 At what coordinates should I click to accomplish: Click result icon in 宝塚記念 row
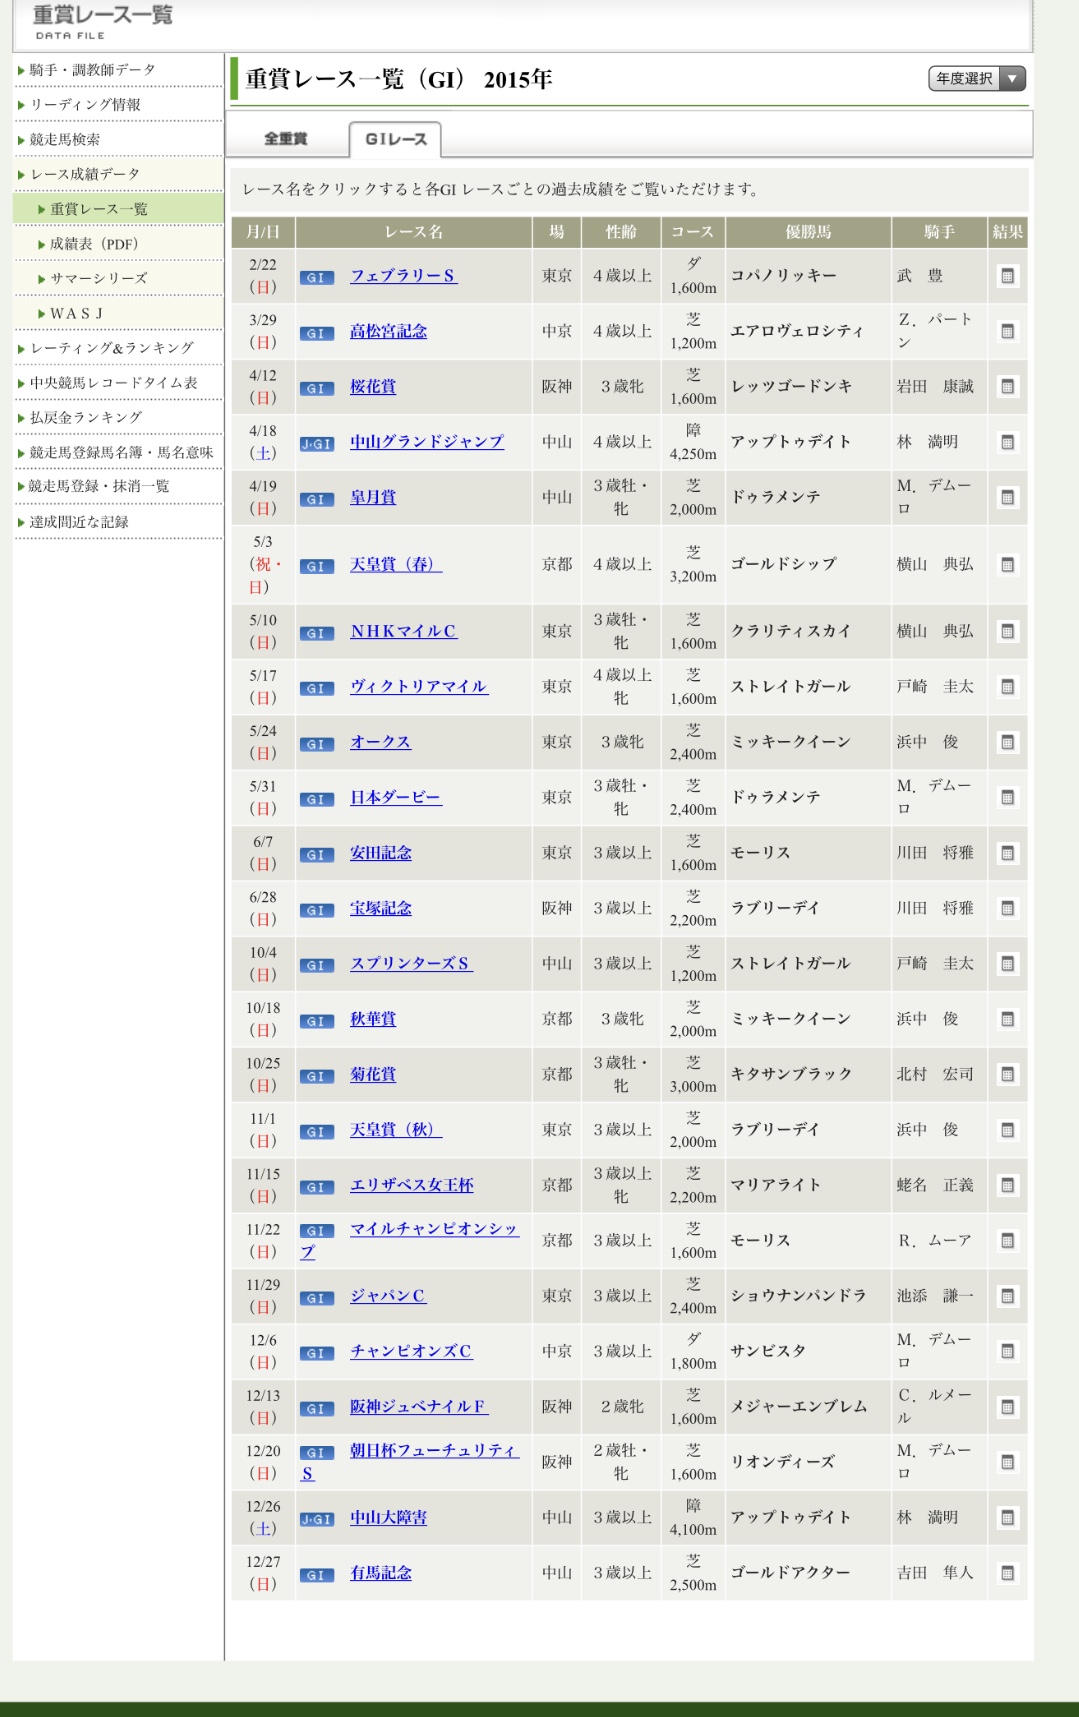click(1007, 909)
